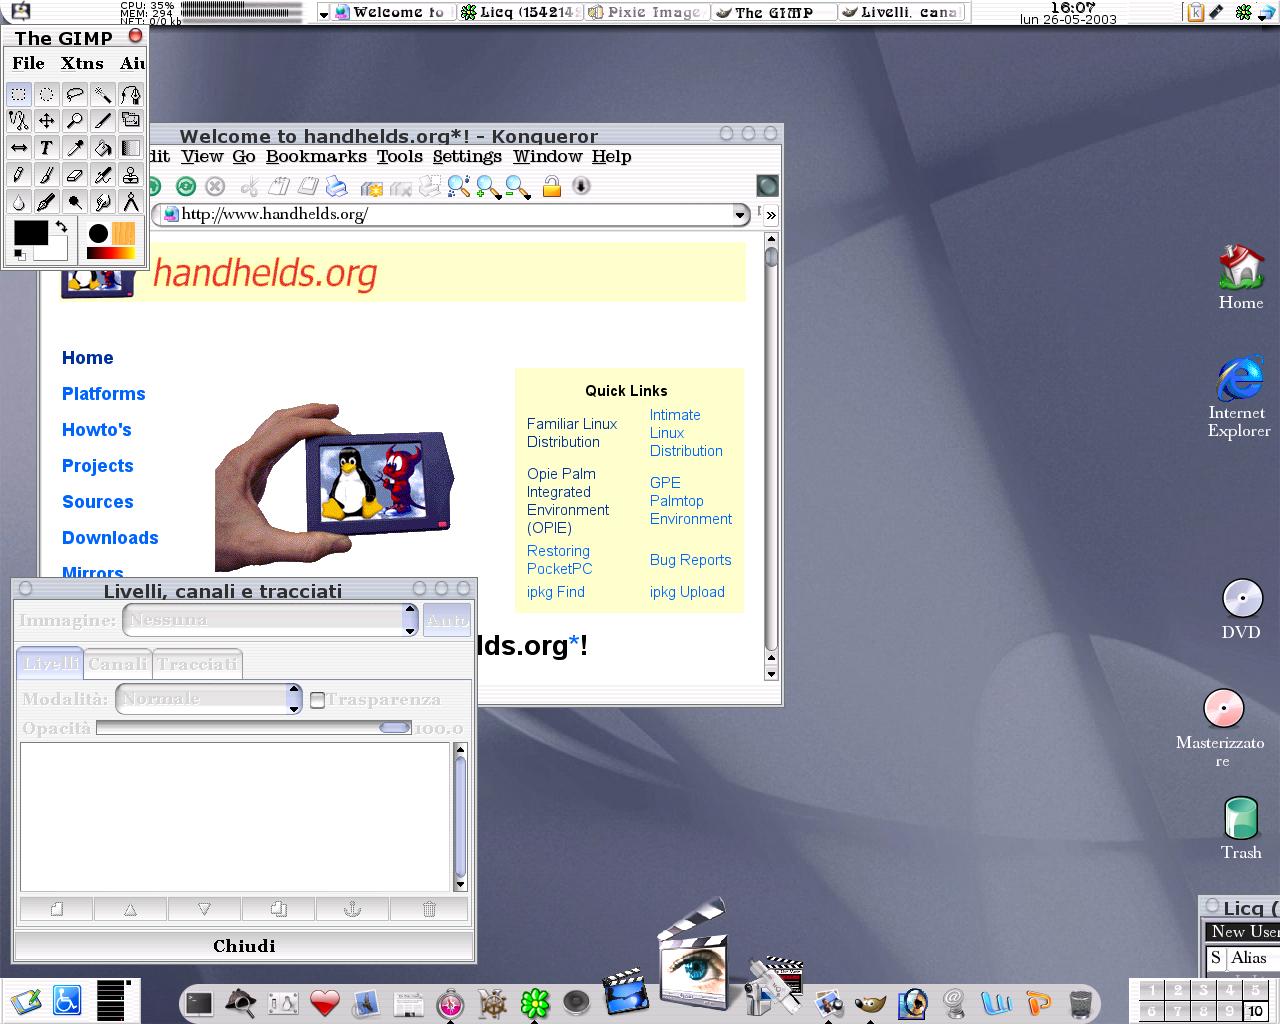Select the Move tool in GIMP toolbox
Image resolution: width=1280 pixels, height=1024 pixels.
(47, 121)
